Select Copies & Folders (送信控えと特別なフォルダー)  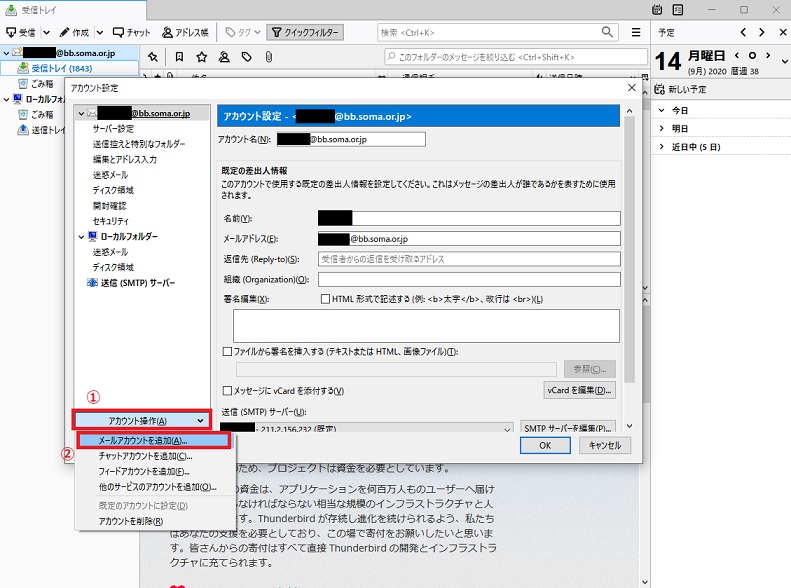pos(139,144)
